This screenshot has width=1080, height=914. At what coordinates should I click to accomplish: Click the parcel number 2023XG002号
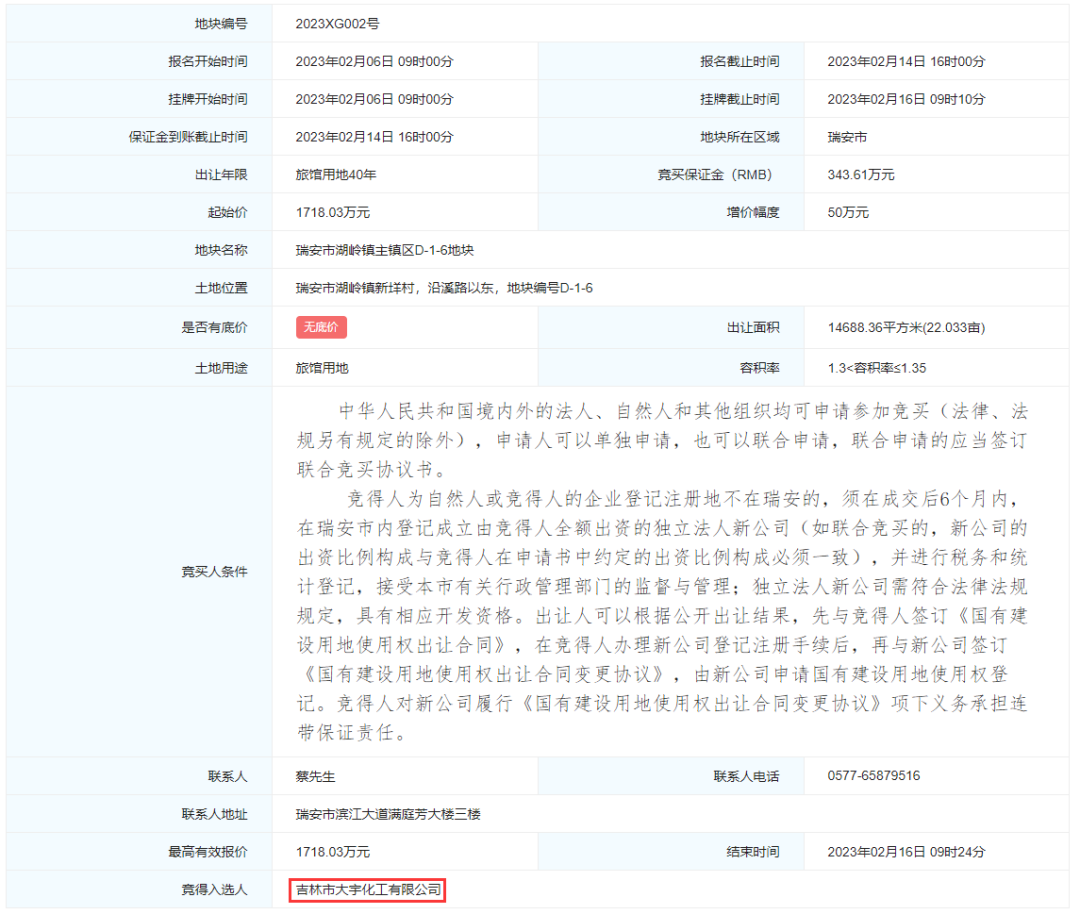click(337, 23)
